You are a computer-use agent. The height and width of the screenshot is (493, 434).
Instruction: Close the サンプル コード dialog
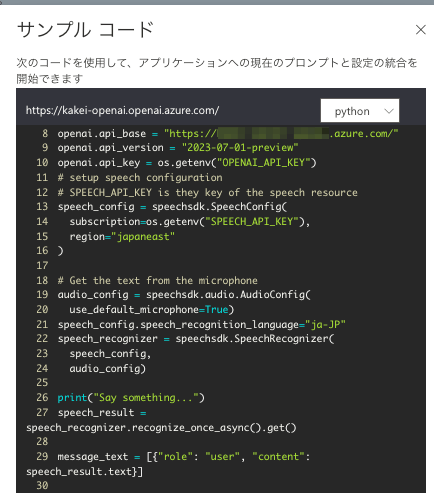[x=420, y=30]
